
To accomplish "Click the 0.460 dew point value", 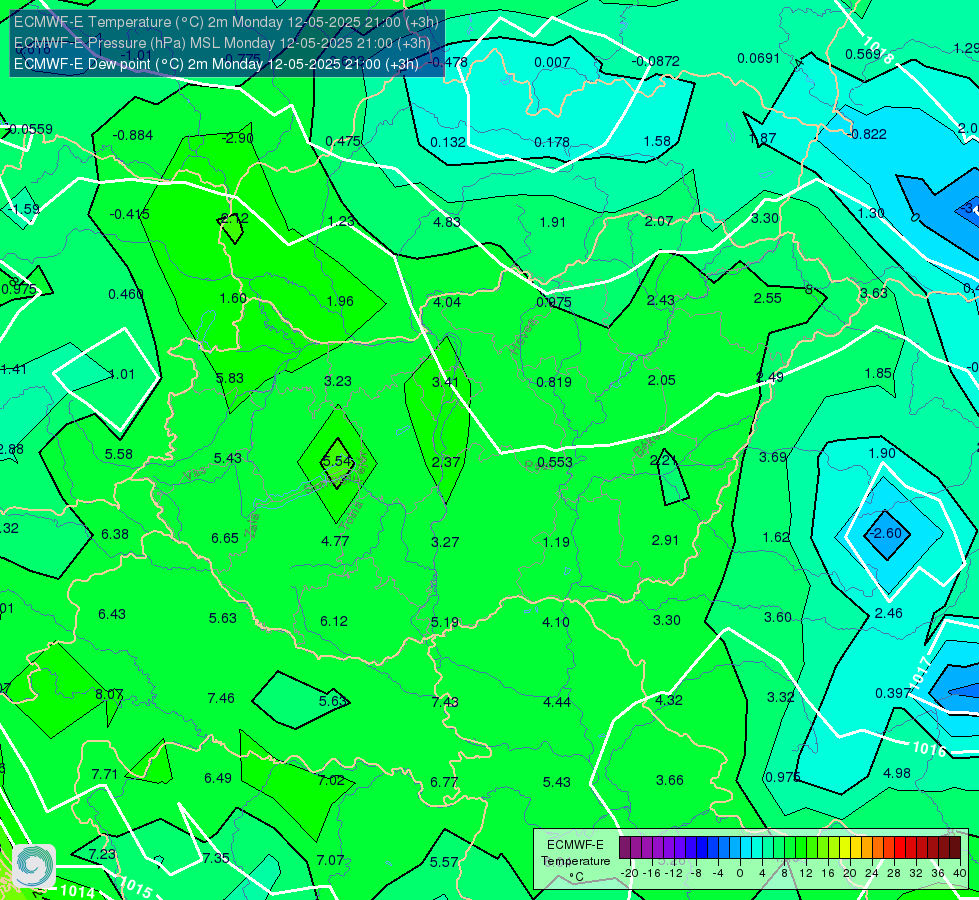I will click(x=126, y=294).
